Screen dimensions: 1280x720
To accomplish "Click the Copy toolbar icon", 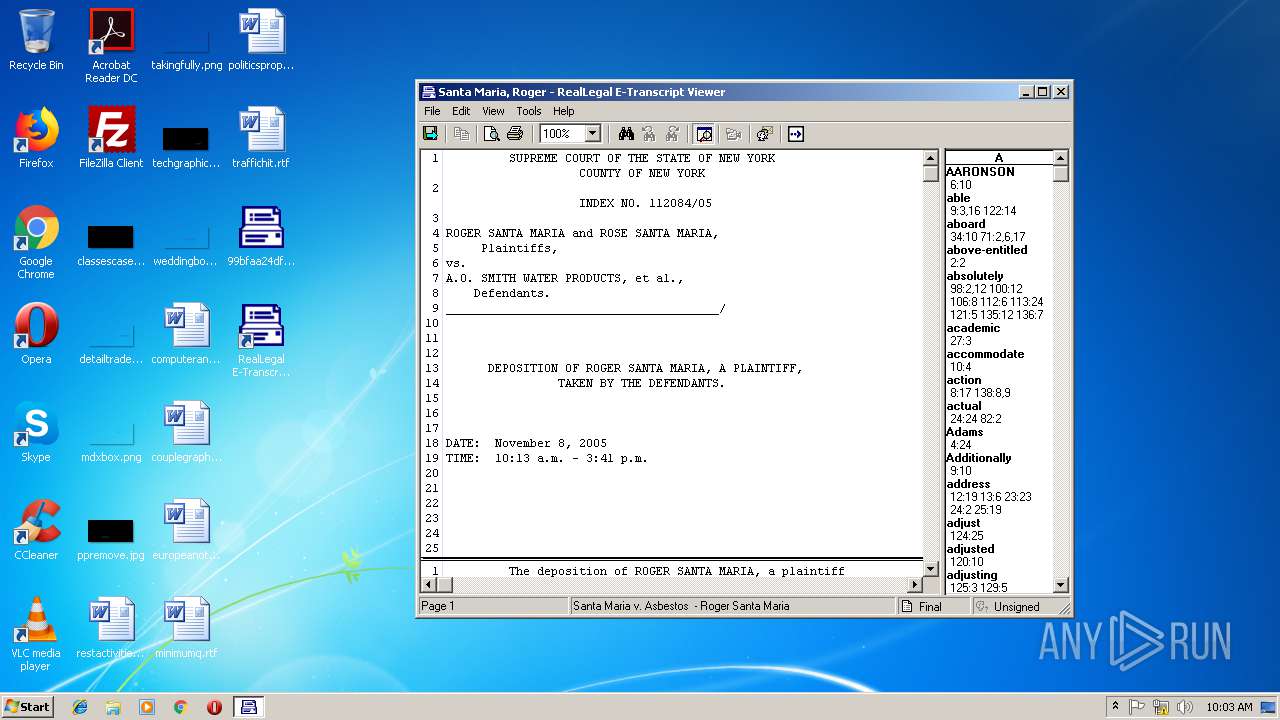I will pyautogui.click(x=461, y=134).
